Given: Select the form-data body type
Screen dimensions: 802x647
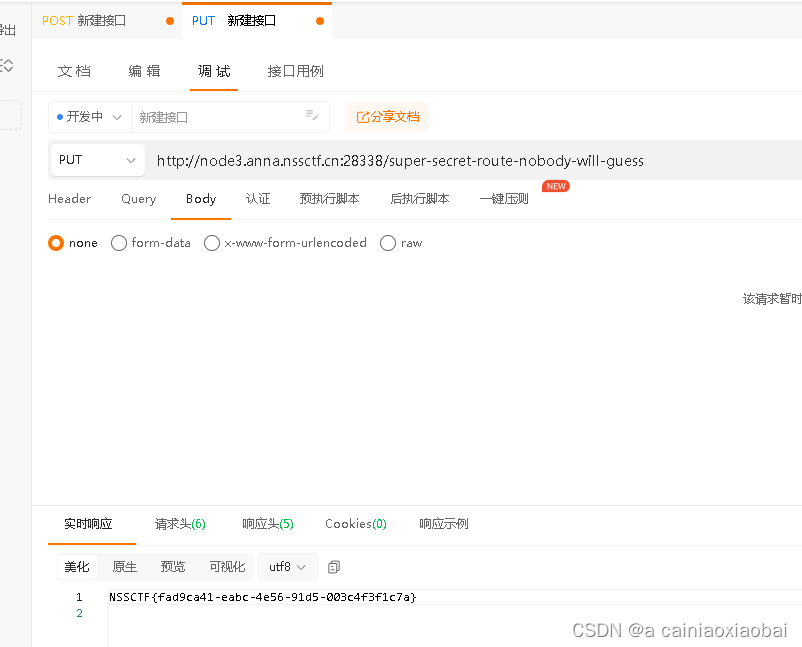Looking at the screenshot, I should click(119, 243).
